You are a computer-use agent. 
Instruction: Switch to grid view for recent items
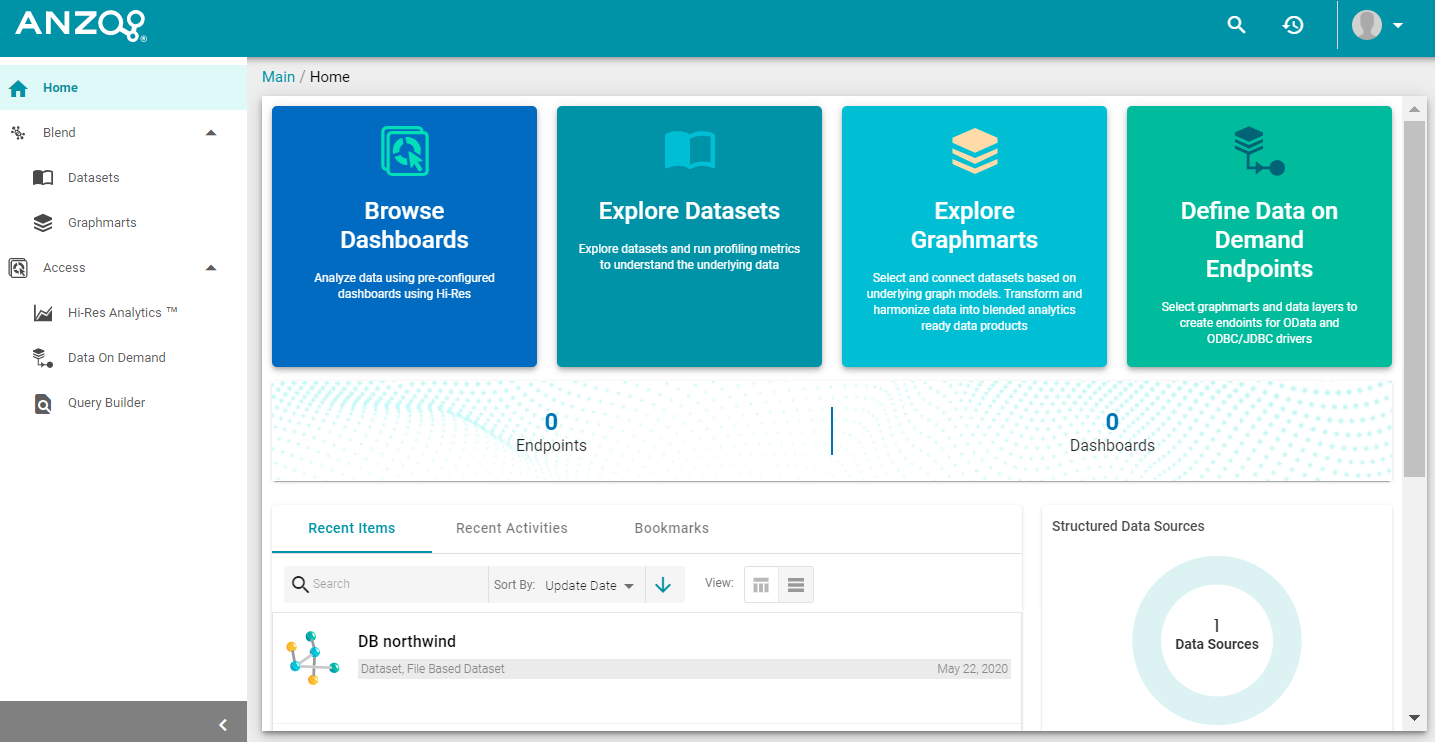pyautogui.click(x=761, y=584)
